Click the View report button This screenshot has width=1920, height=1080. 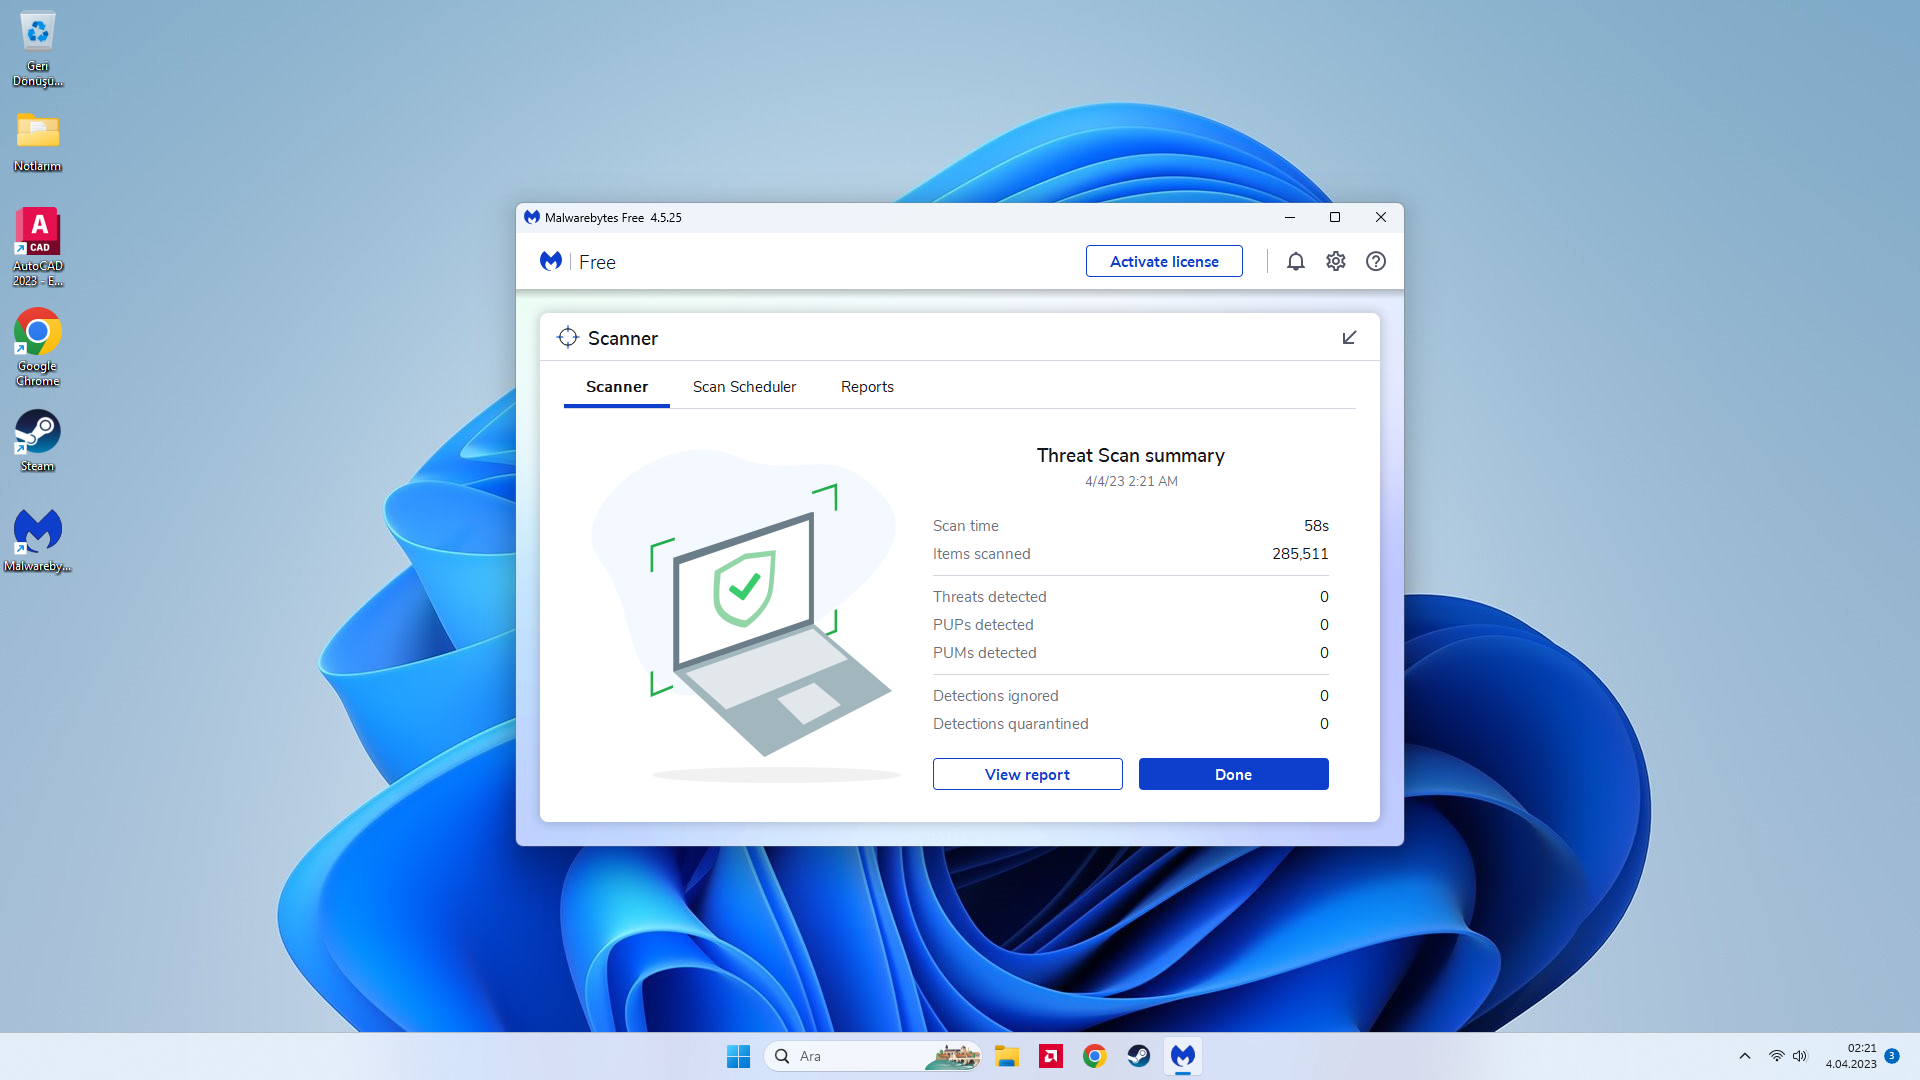(x=1027, y=774)
